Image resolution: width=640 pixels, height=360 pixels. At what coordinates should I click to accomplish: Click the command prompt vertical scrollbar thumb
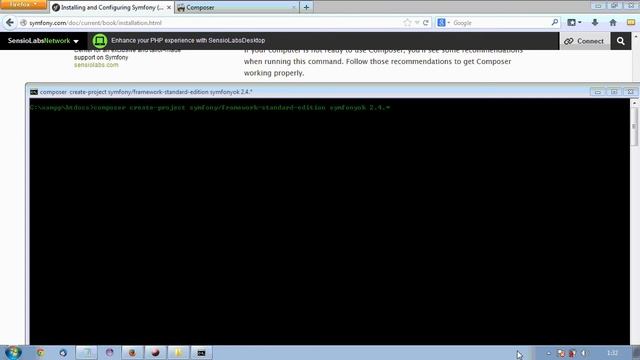coord(634,127)
